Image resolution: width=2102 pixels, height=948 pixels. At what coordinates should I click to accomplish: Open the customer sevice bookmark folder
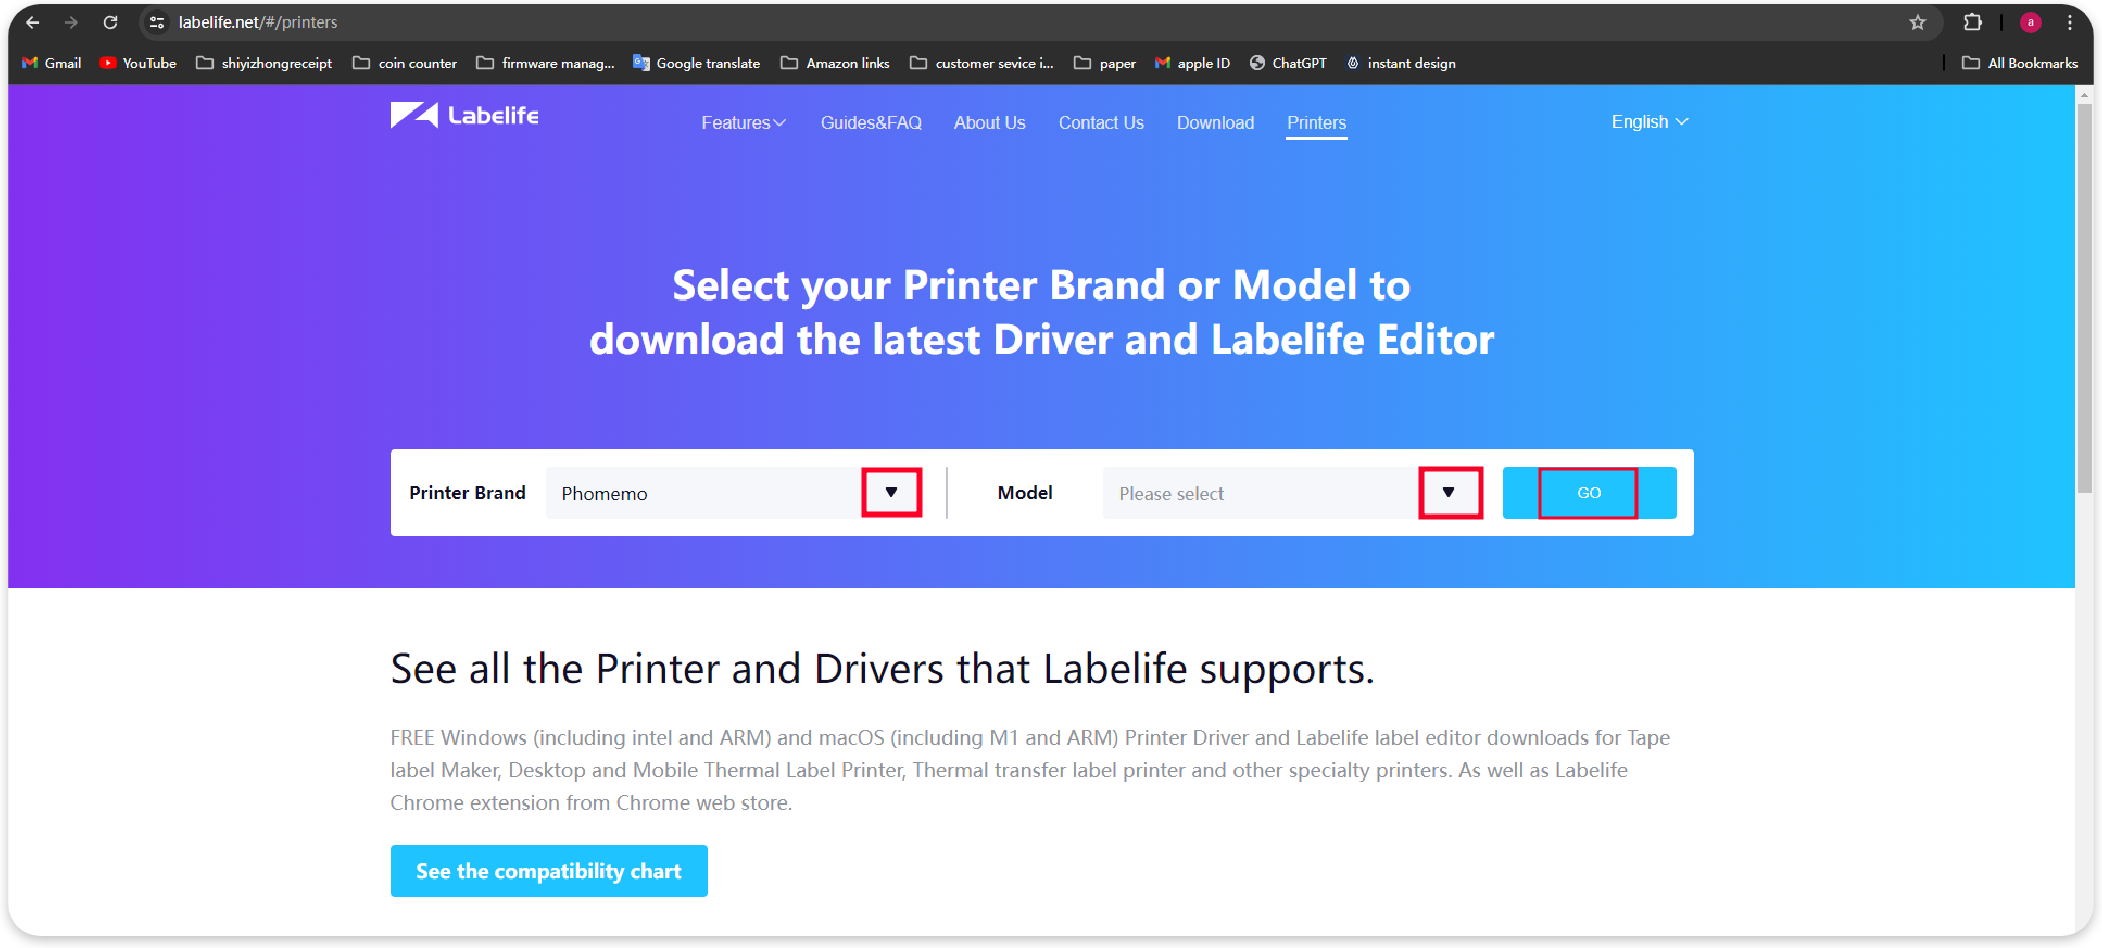pyautogui.click(x=982, y=63)
